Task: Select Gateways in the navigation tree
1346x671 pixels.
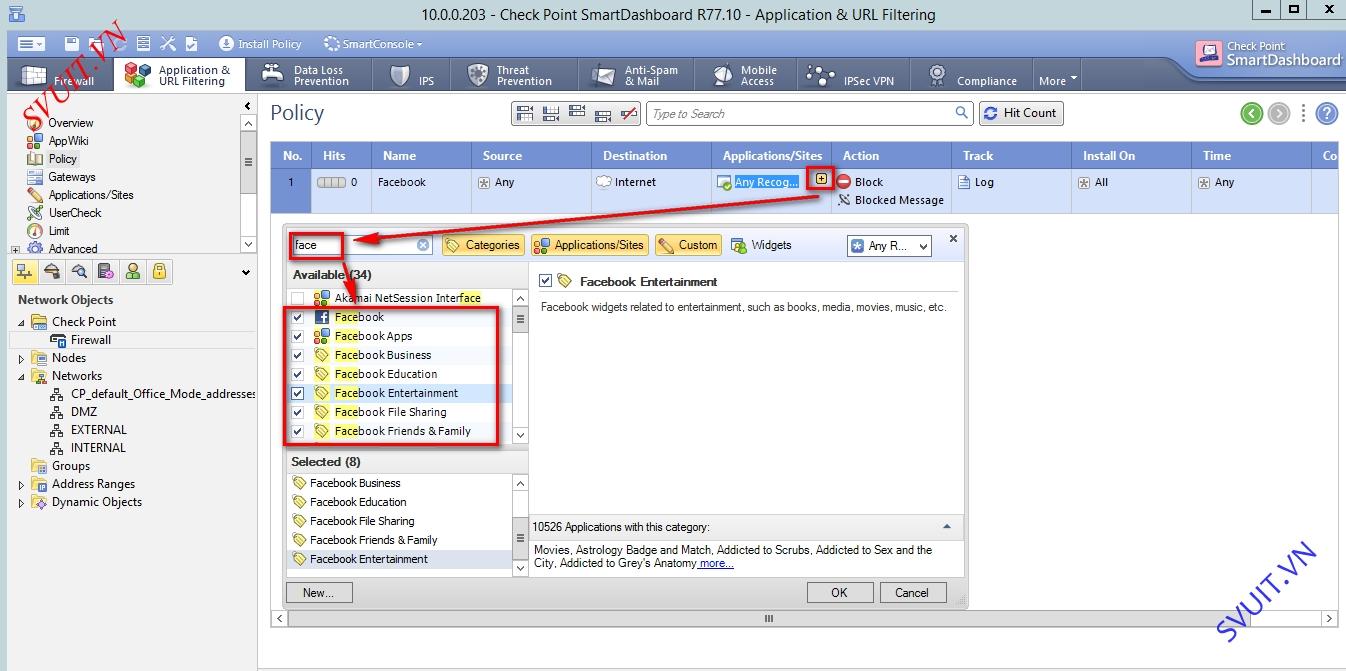Action: pos(72,177)
